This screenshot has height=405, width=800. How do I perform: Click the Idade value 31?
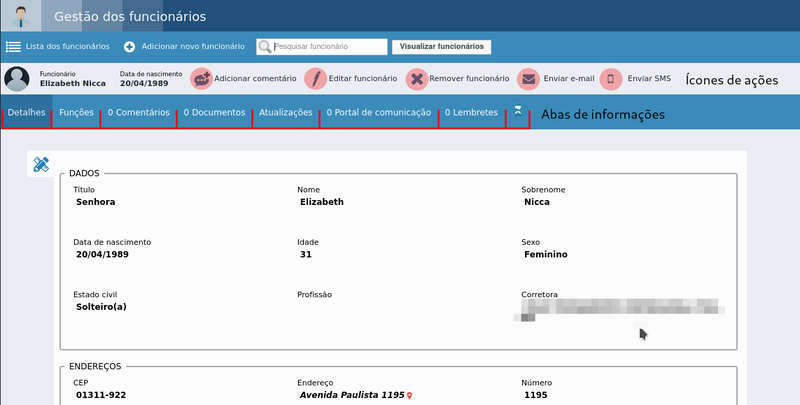pyautogui.click(x=306, y=255)
